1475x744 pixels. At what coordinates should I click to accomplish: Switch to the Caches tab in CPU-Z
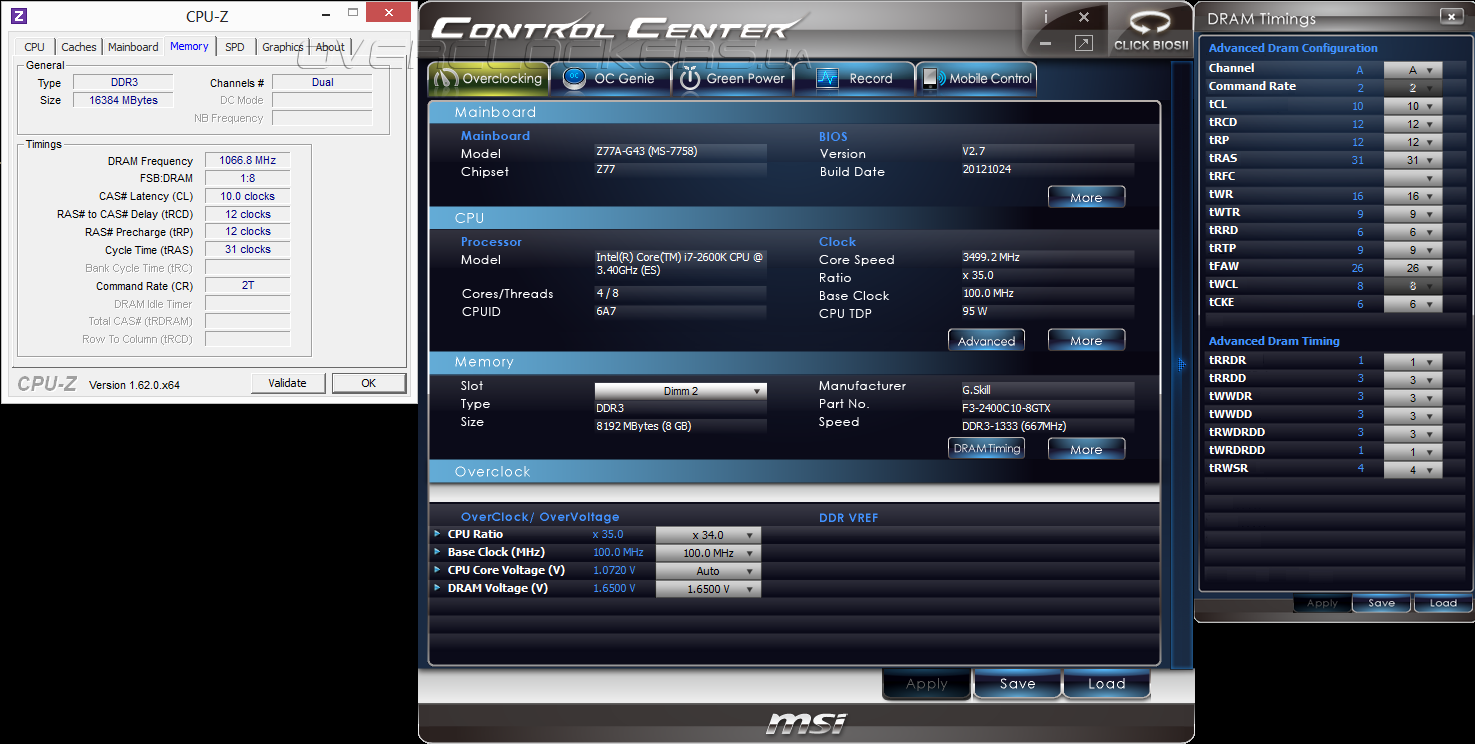click(79, 47)
